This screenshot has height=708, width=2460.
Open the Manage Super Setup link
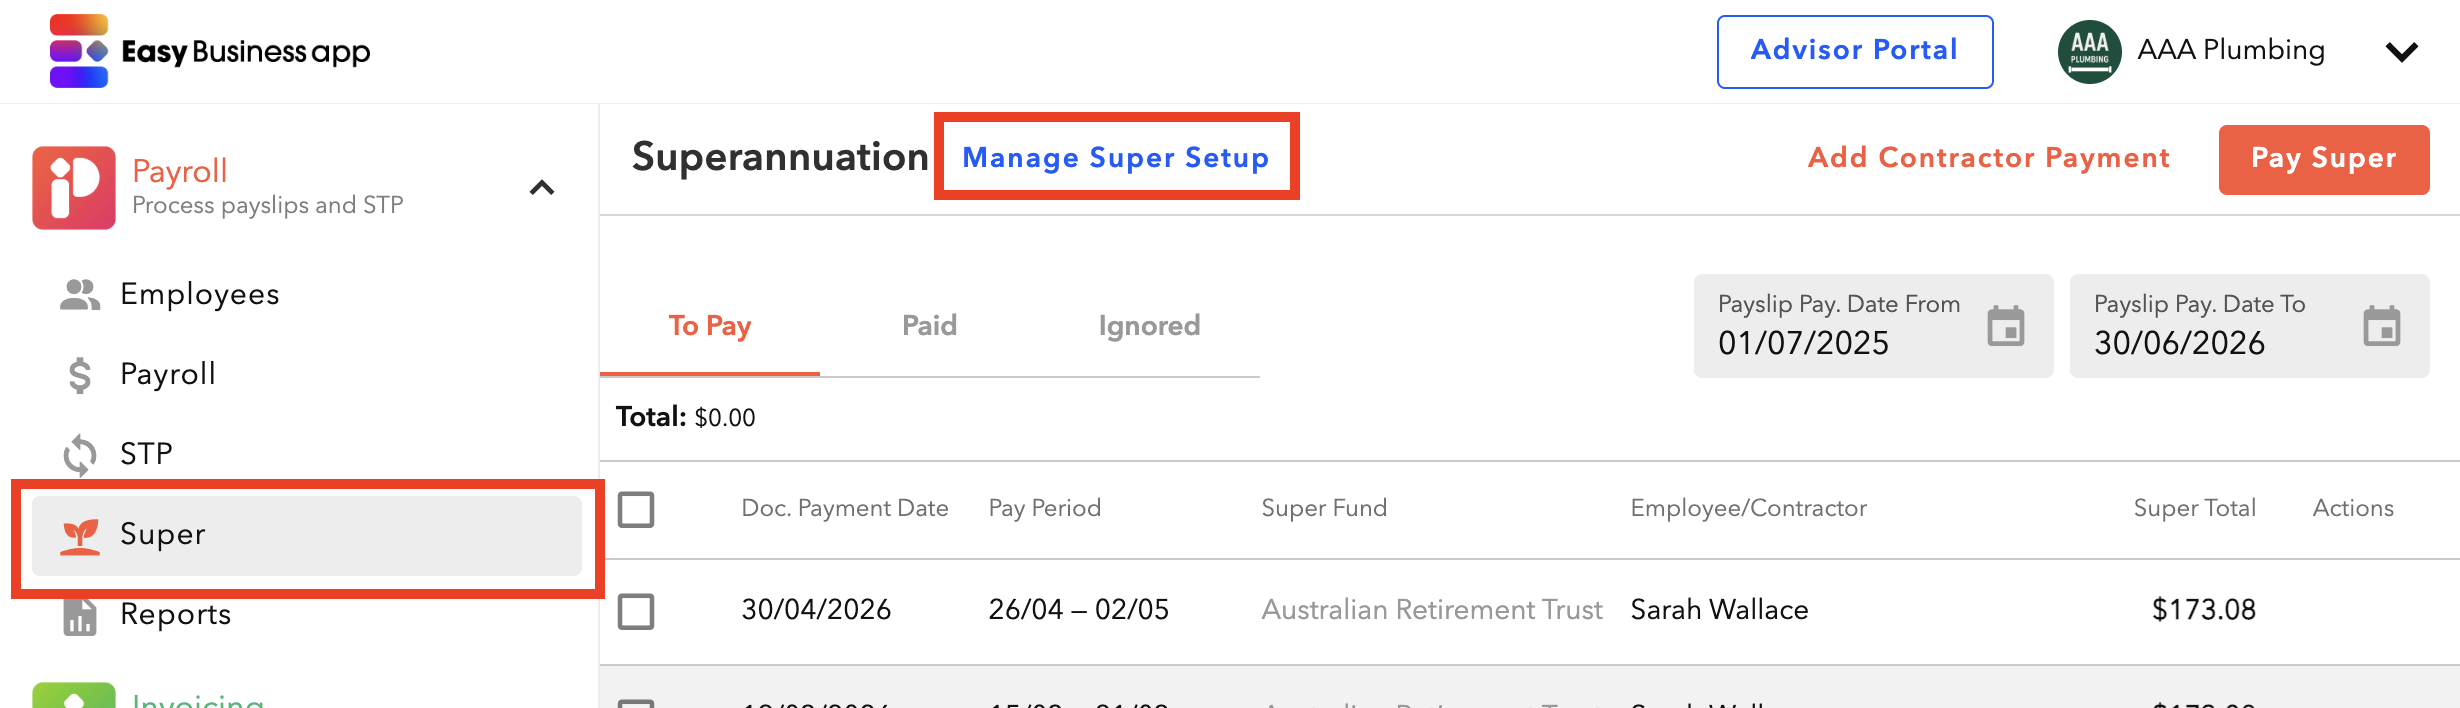(1116, 157)
